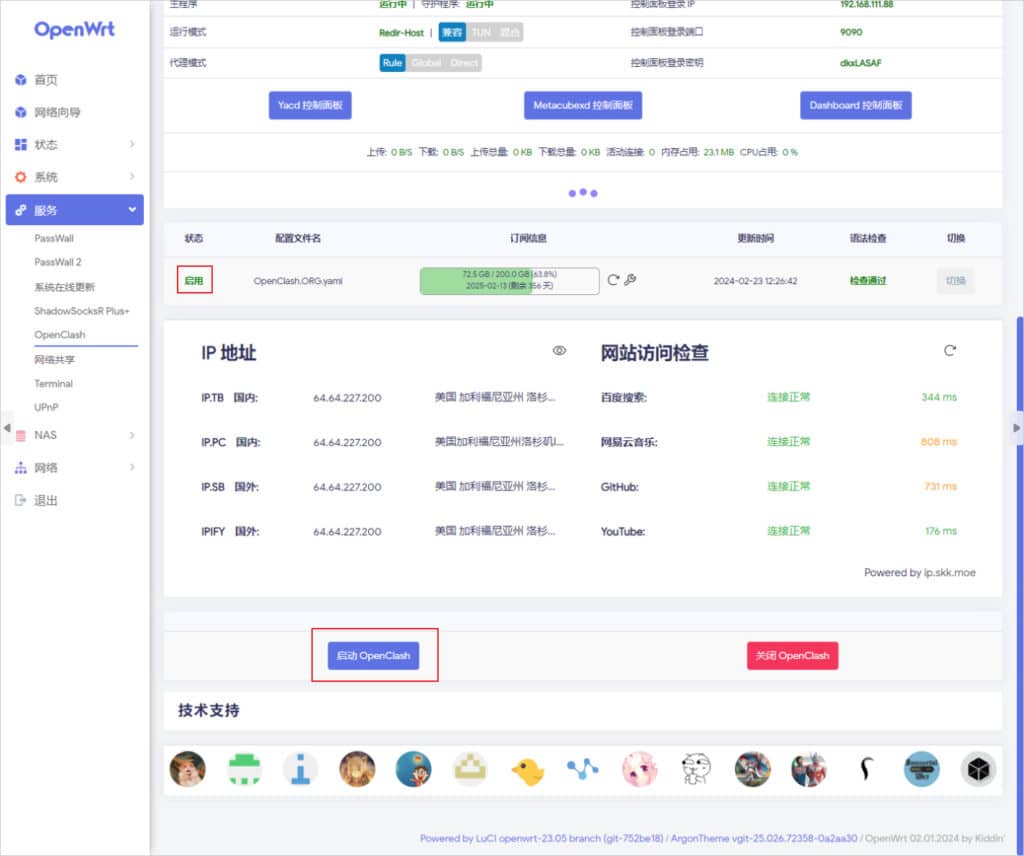
Task: Click the refresh subscription icon beside the progress bar
Action: 613,280
